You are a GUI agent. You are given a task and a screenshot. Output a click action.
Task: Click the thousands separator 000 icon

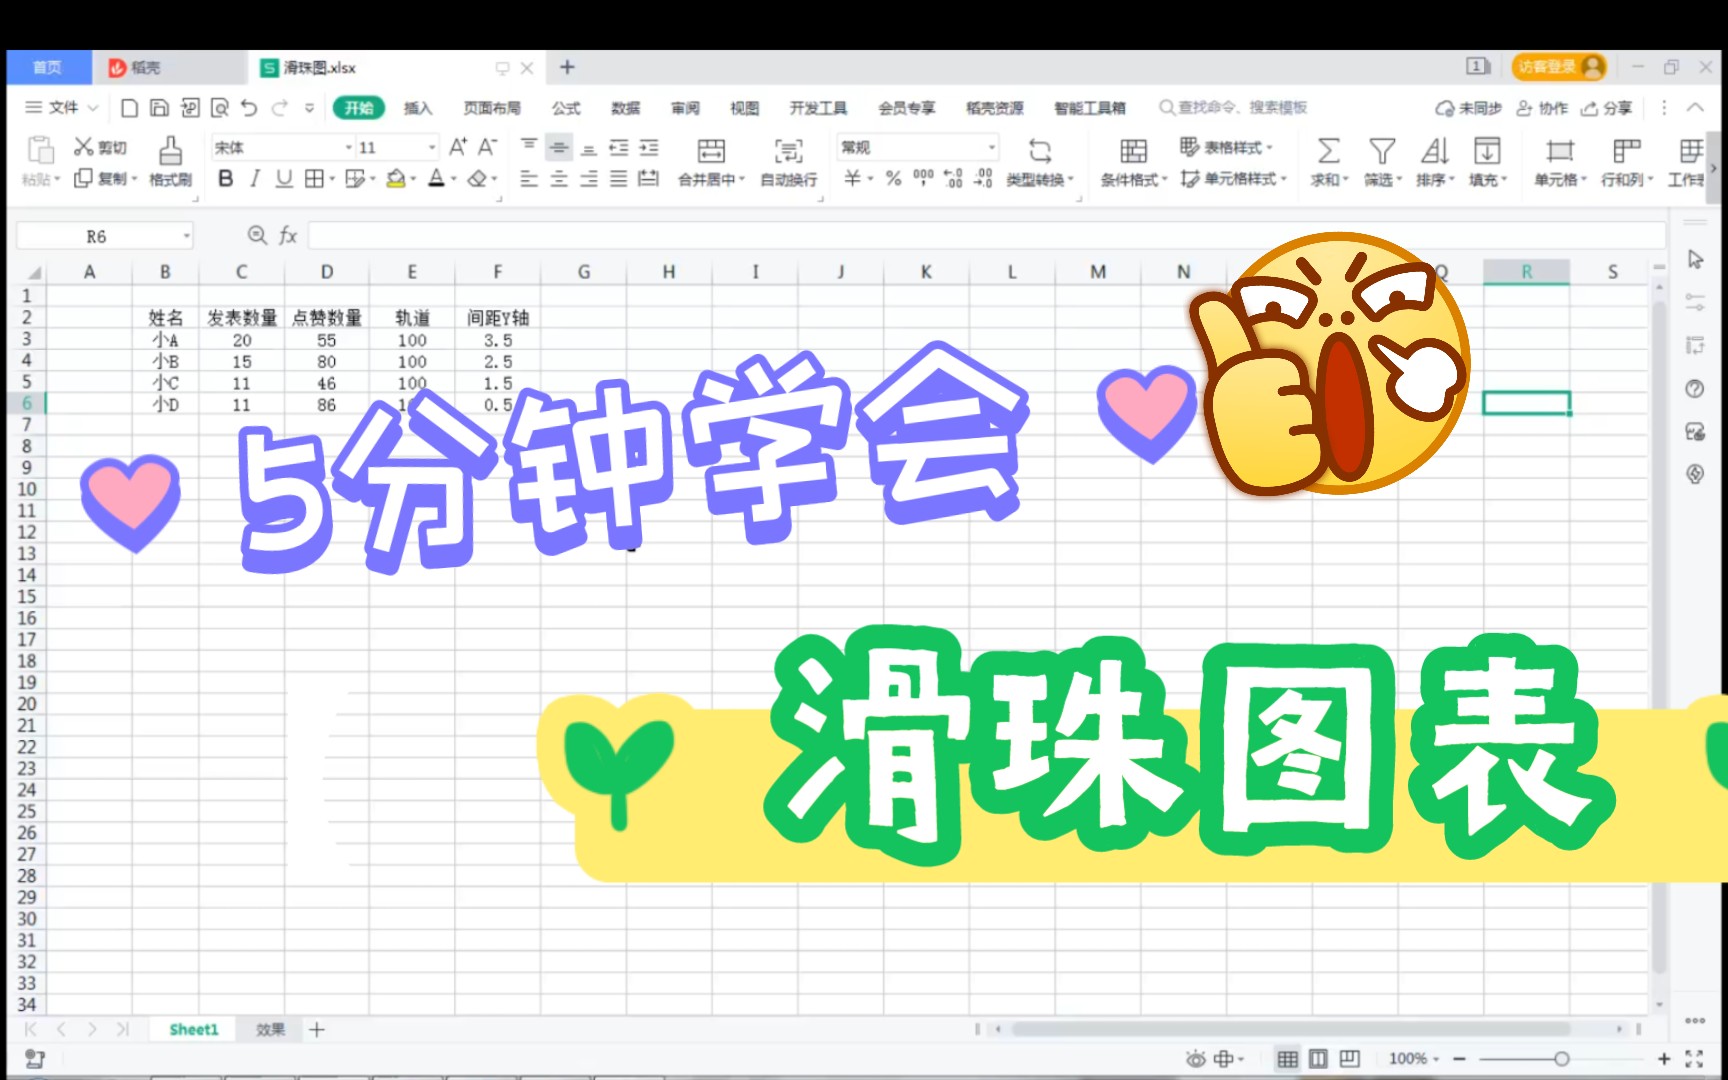pos(923,177)
